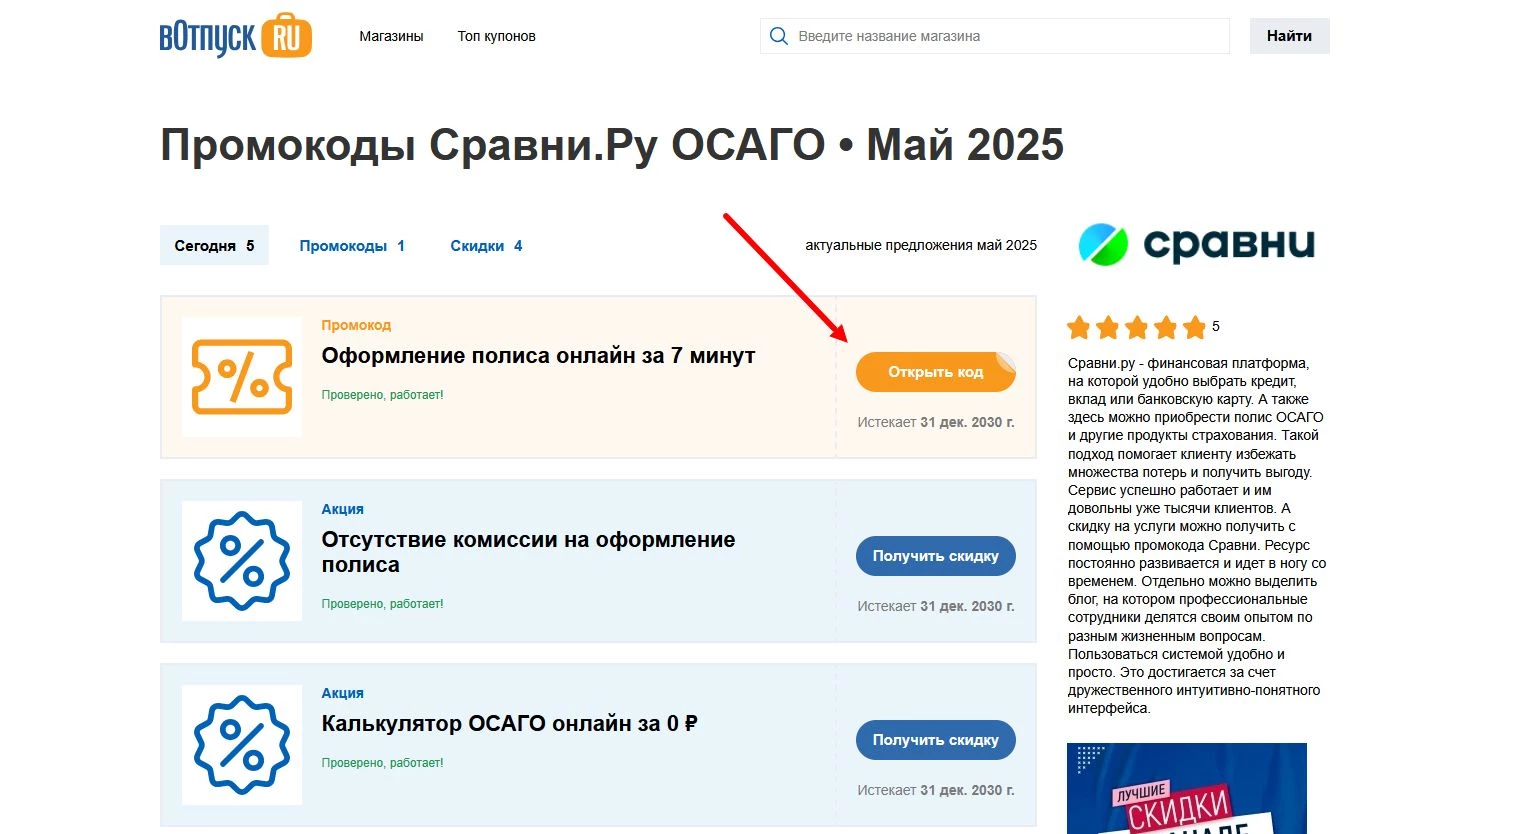This screenshot has width=1536, height=834.
Task: Click the percent badge beside Калькулятор ОСАГО
Action: coord(241,744)
